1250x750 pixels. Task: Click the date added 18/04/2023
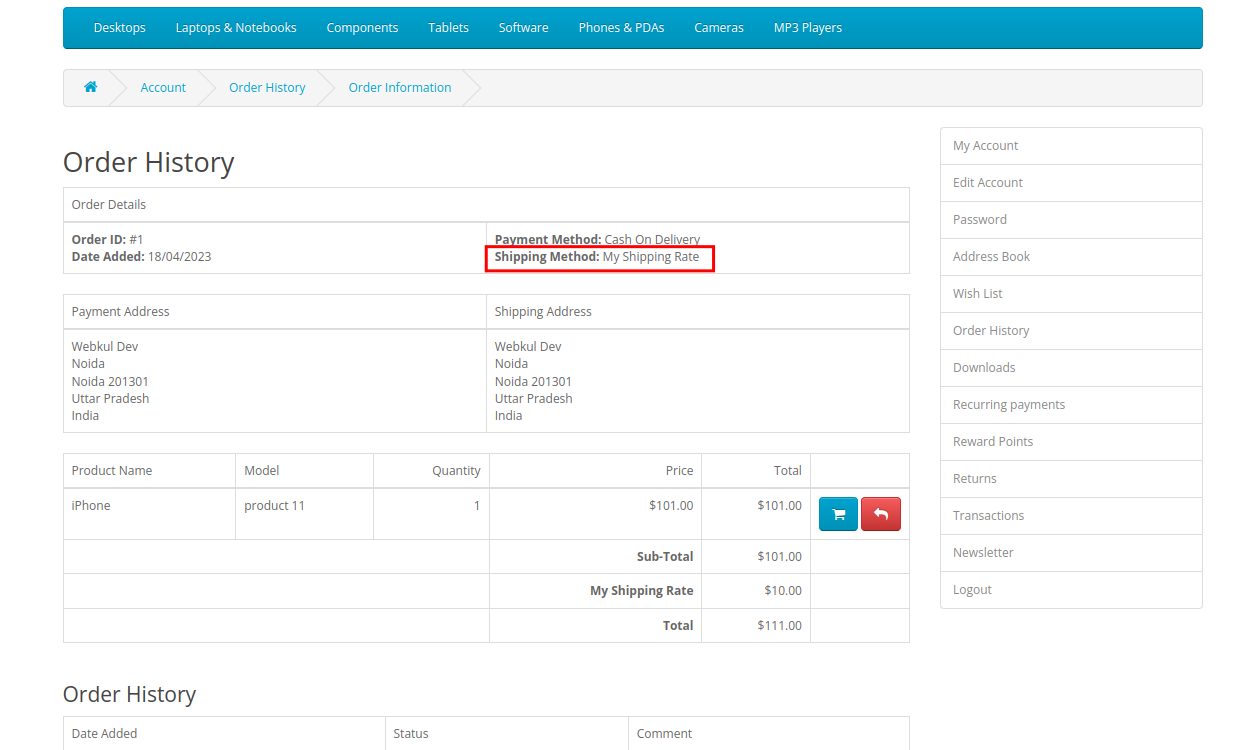tap(179, 257)
